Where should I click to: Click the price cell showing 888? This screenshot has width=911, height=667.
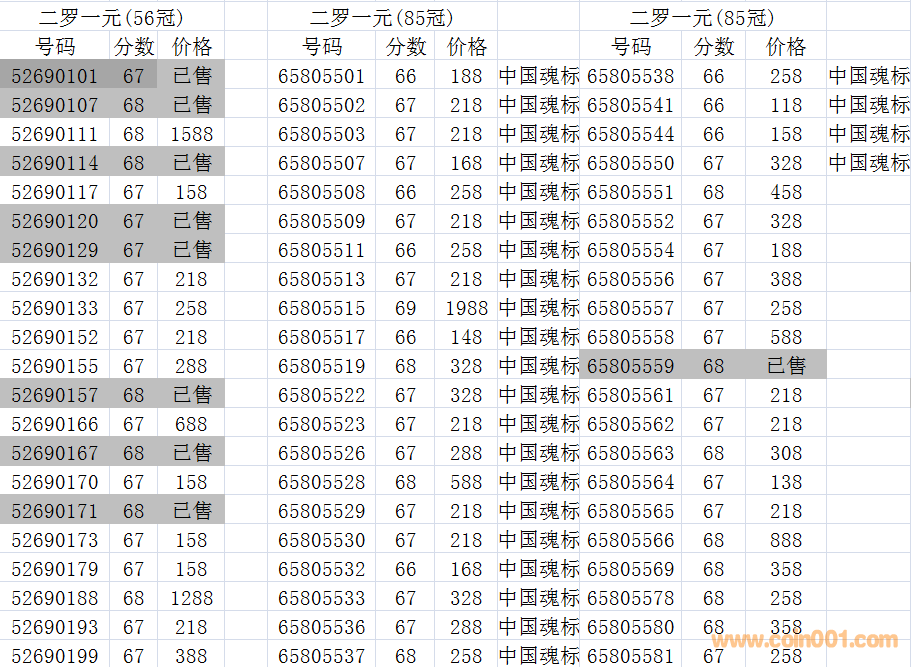(x=786, y=540)
